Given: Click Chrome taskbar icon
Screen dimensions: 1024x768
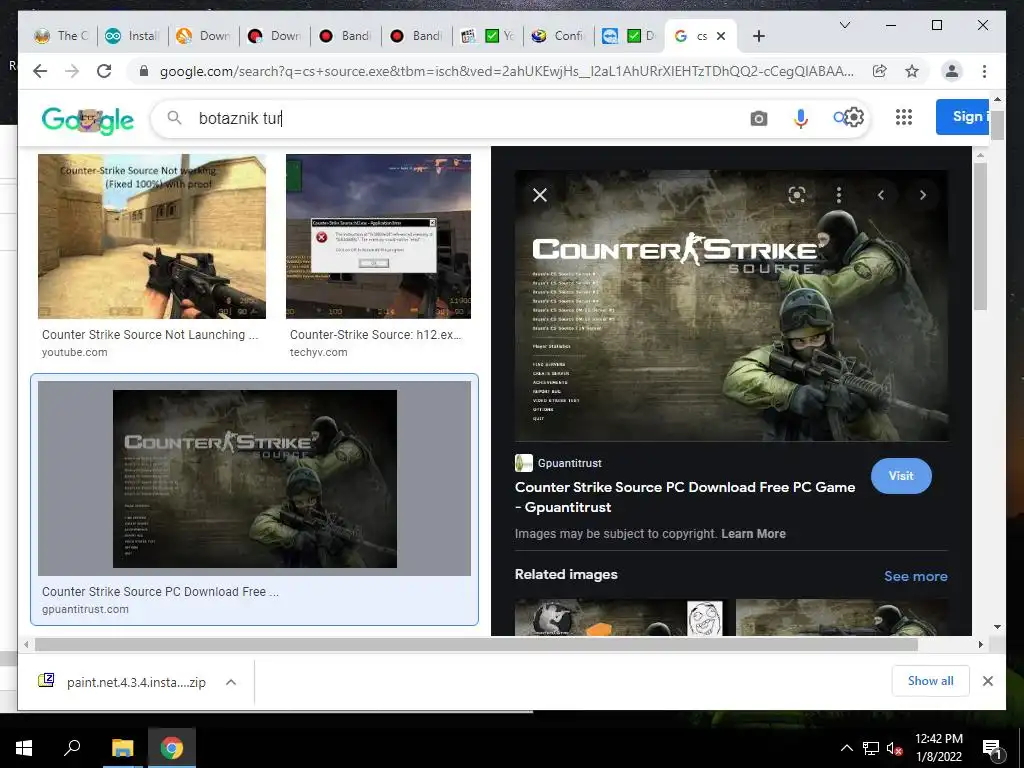Looking at the screenshot, I should (172, 748).
